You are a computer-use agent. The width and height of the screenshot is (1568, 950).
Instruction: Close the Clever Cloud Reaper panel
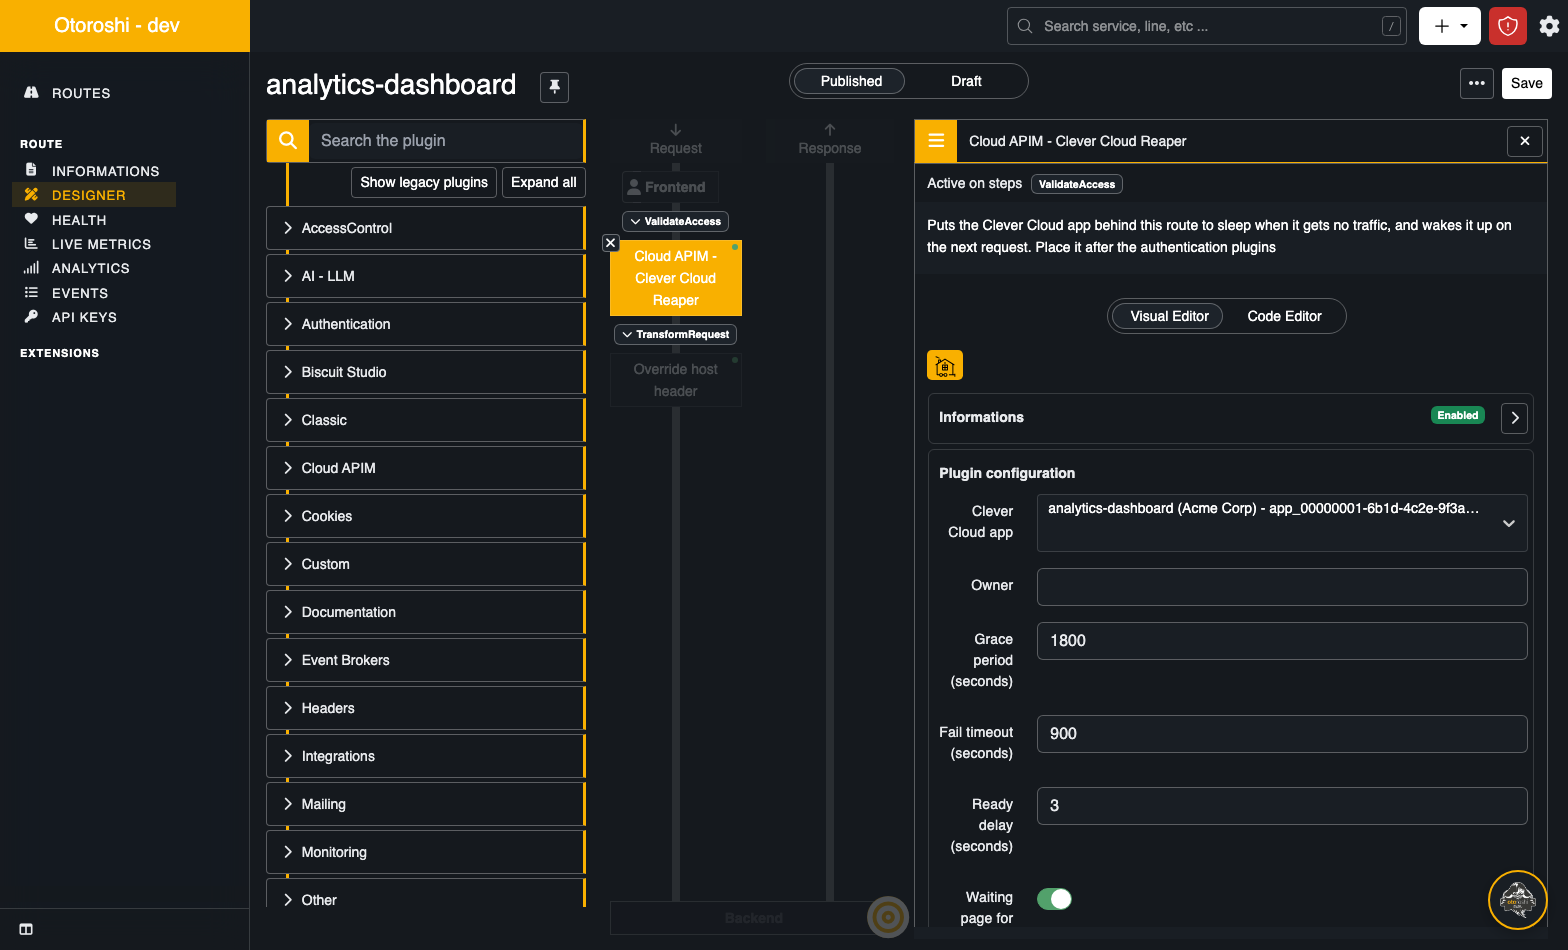[x=1525, y=141]
